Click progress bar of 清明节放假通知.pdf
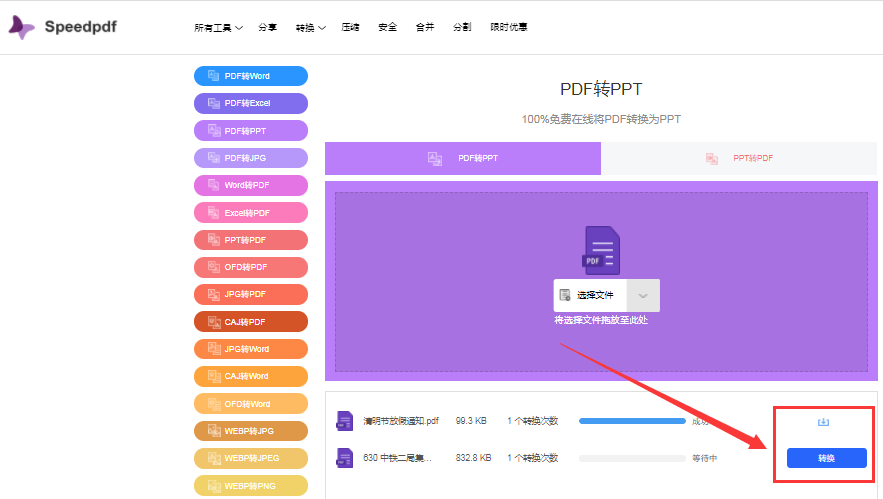The width and height of the screenshot is (883, 499). pyautogui.click(x=632, y=421)
